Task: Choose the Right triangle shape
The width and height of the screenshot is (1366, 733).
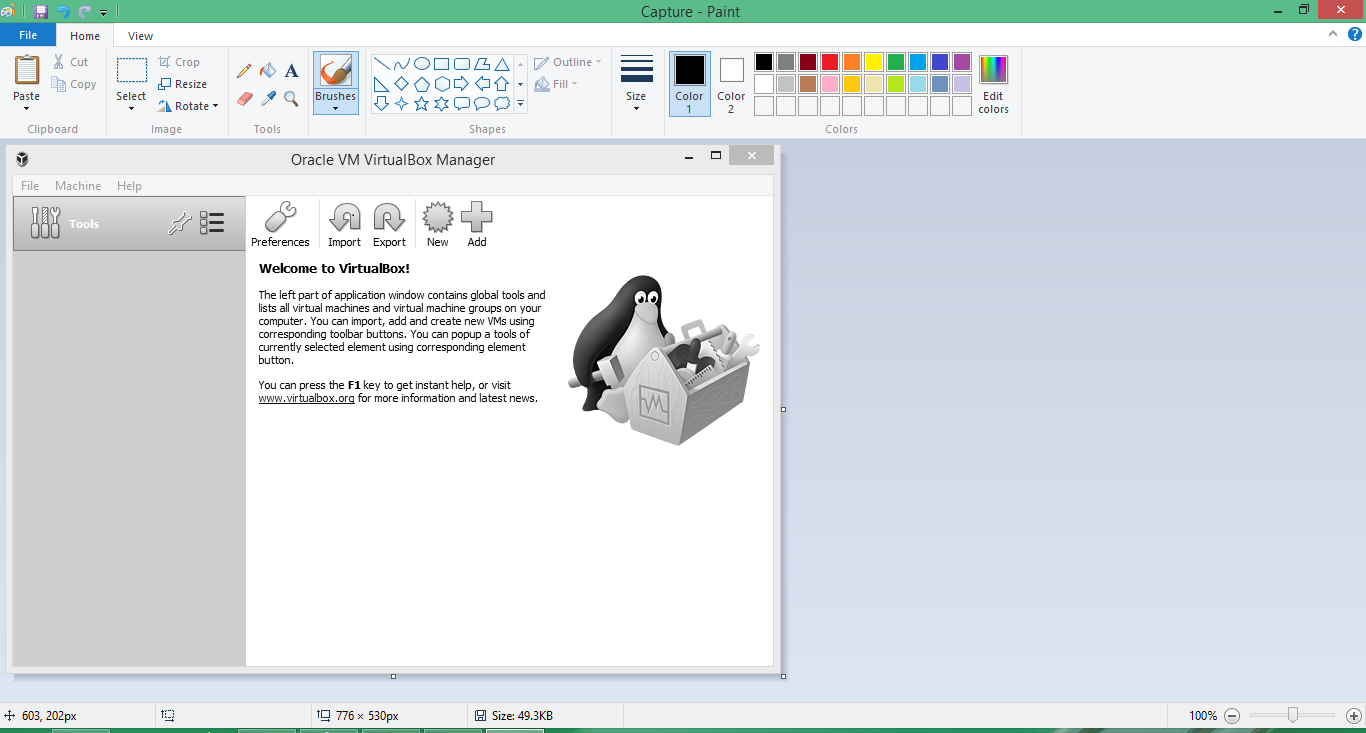Action: coord(382,84)
